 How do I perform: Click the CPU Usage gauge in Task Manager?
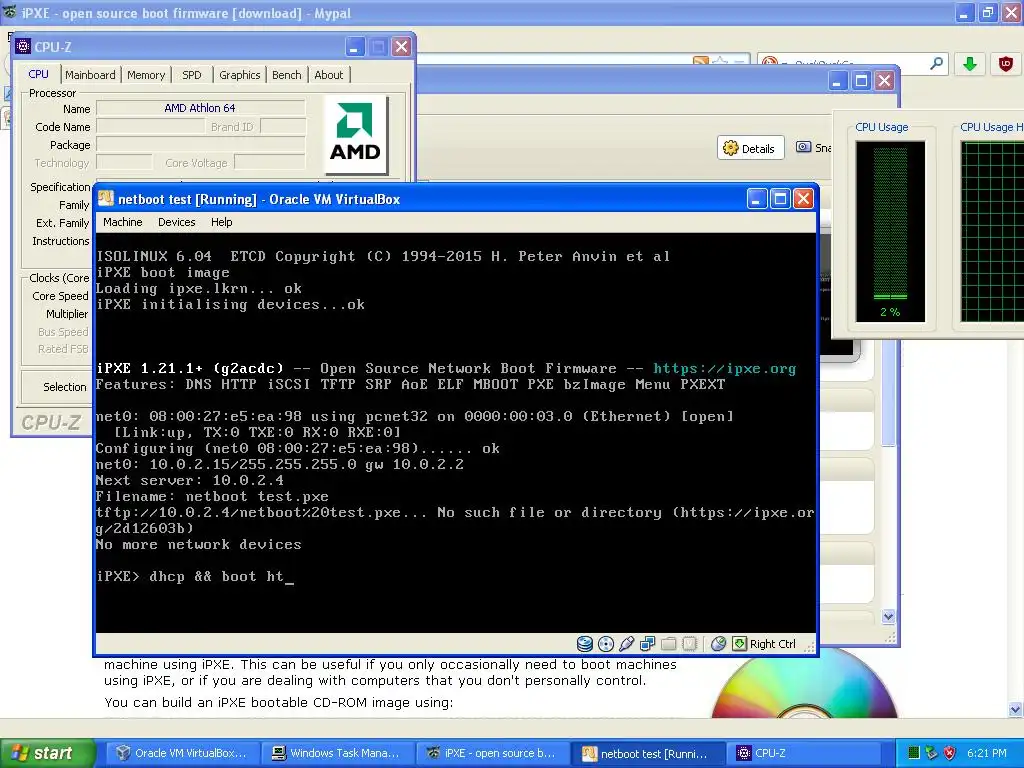click(x=890, y=231)
